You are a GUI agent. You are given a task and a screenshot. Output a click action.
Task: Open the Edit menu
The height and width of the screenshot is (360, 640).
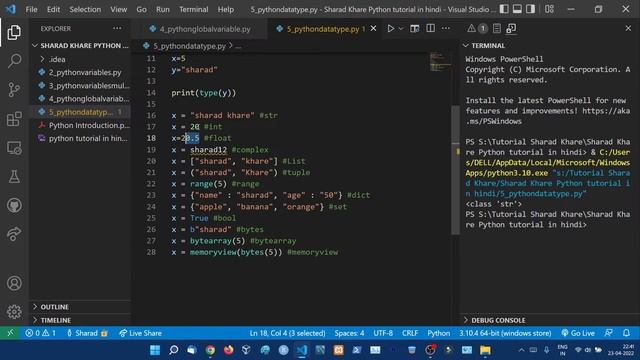coord(53,9)
